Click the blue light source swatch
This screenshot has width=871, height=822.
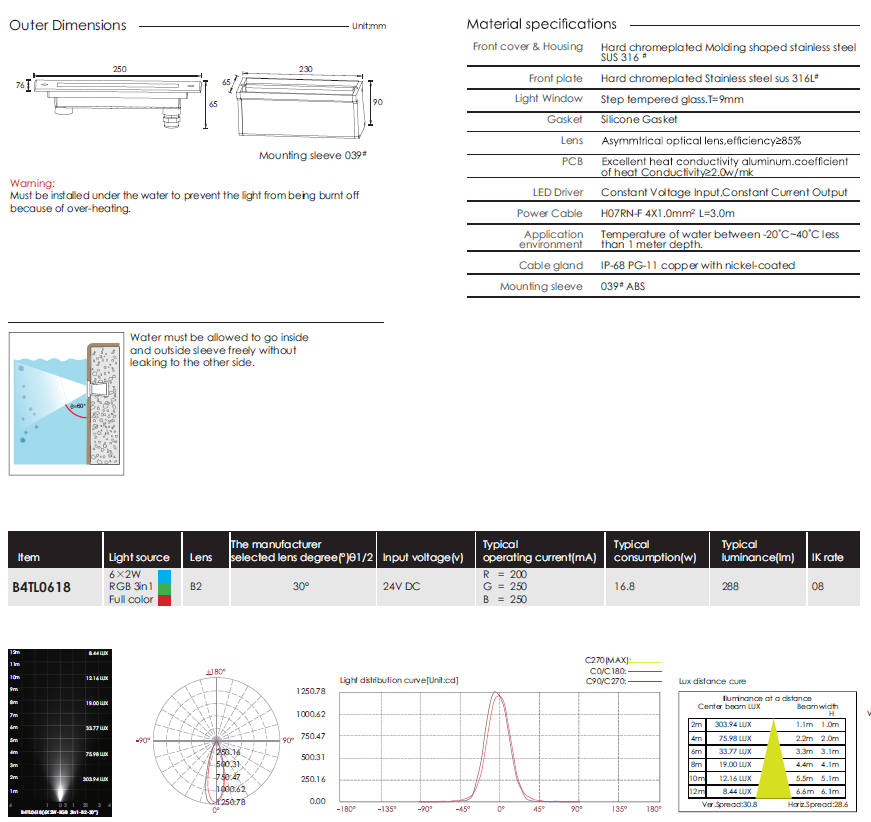tap(164, 576)
